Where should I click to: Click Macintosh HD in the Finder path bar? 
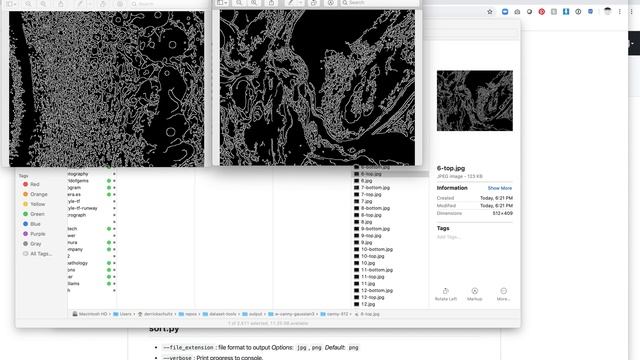point(90,314)
